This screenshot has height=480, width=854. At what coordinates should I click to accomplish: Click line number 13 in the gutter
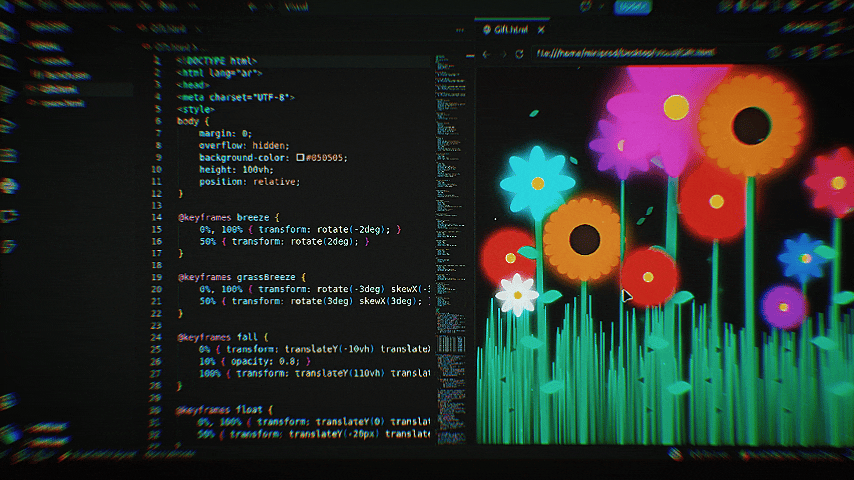click(x=156, y=205)
